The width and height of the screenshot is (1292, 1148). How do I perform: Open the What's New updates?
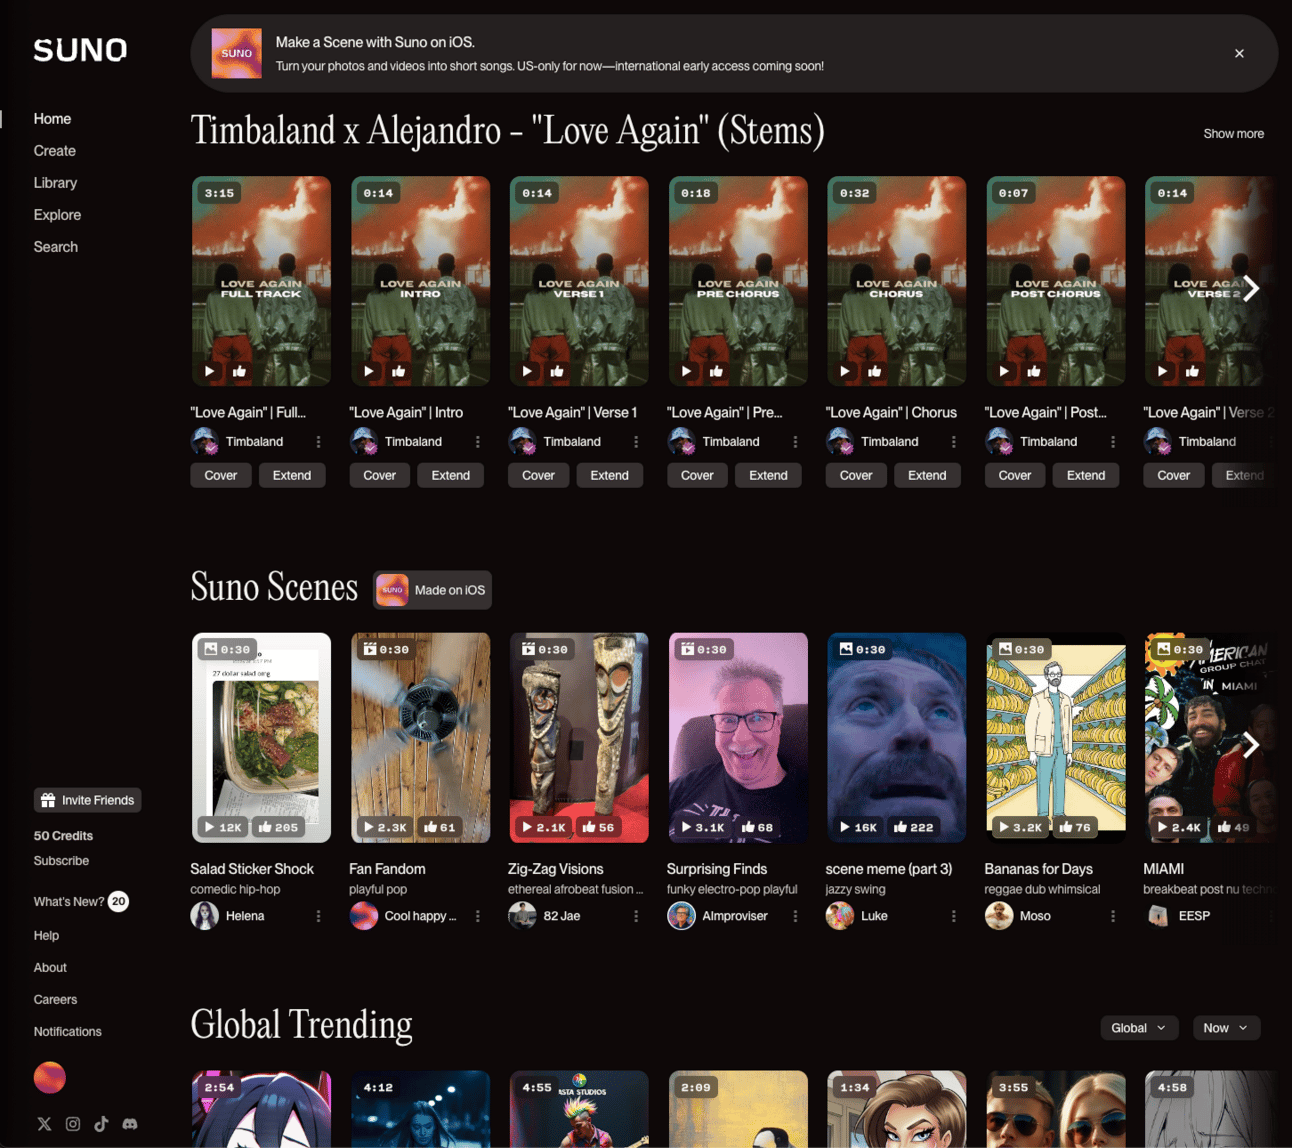coord(81,902)
